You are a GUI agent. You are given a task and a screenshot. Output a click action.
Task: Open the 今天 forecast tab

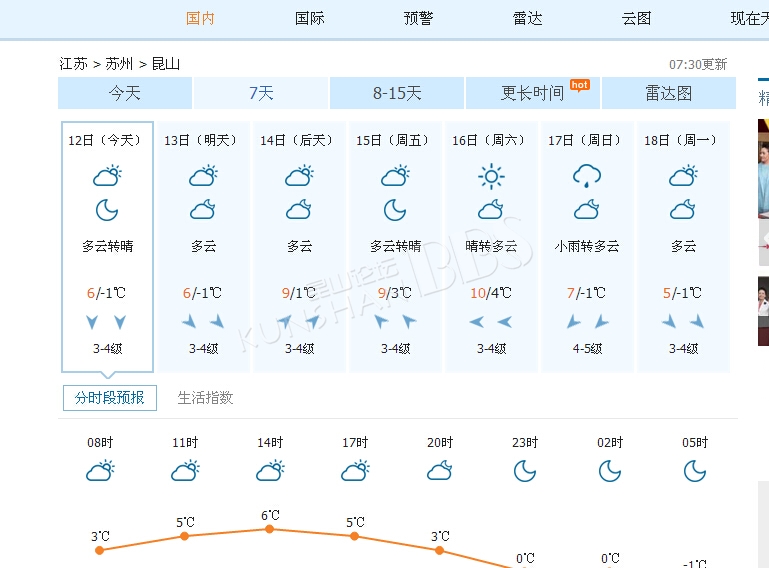[125, 93]
